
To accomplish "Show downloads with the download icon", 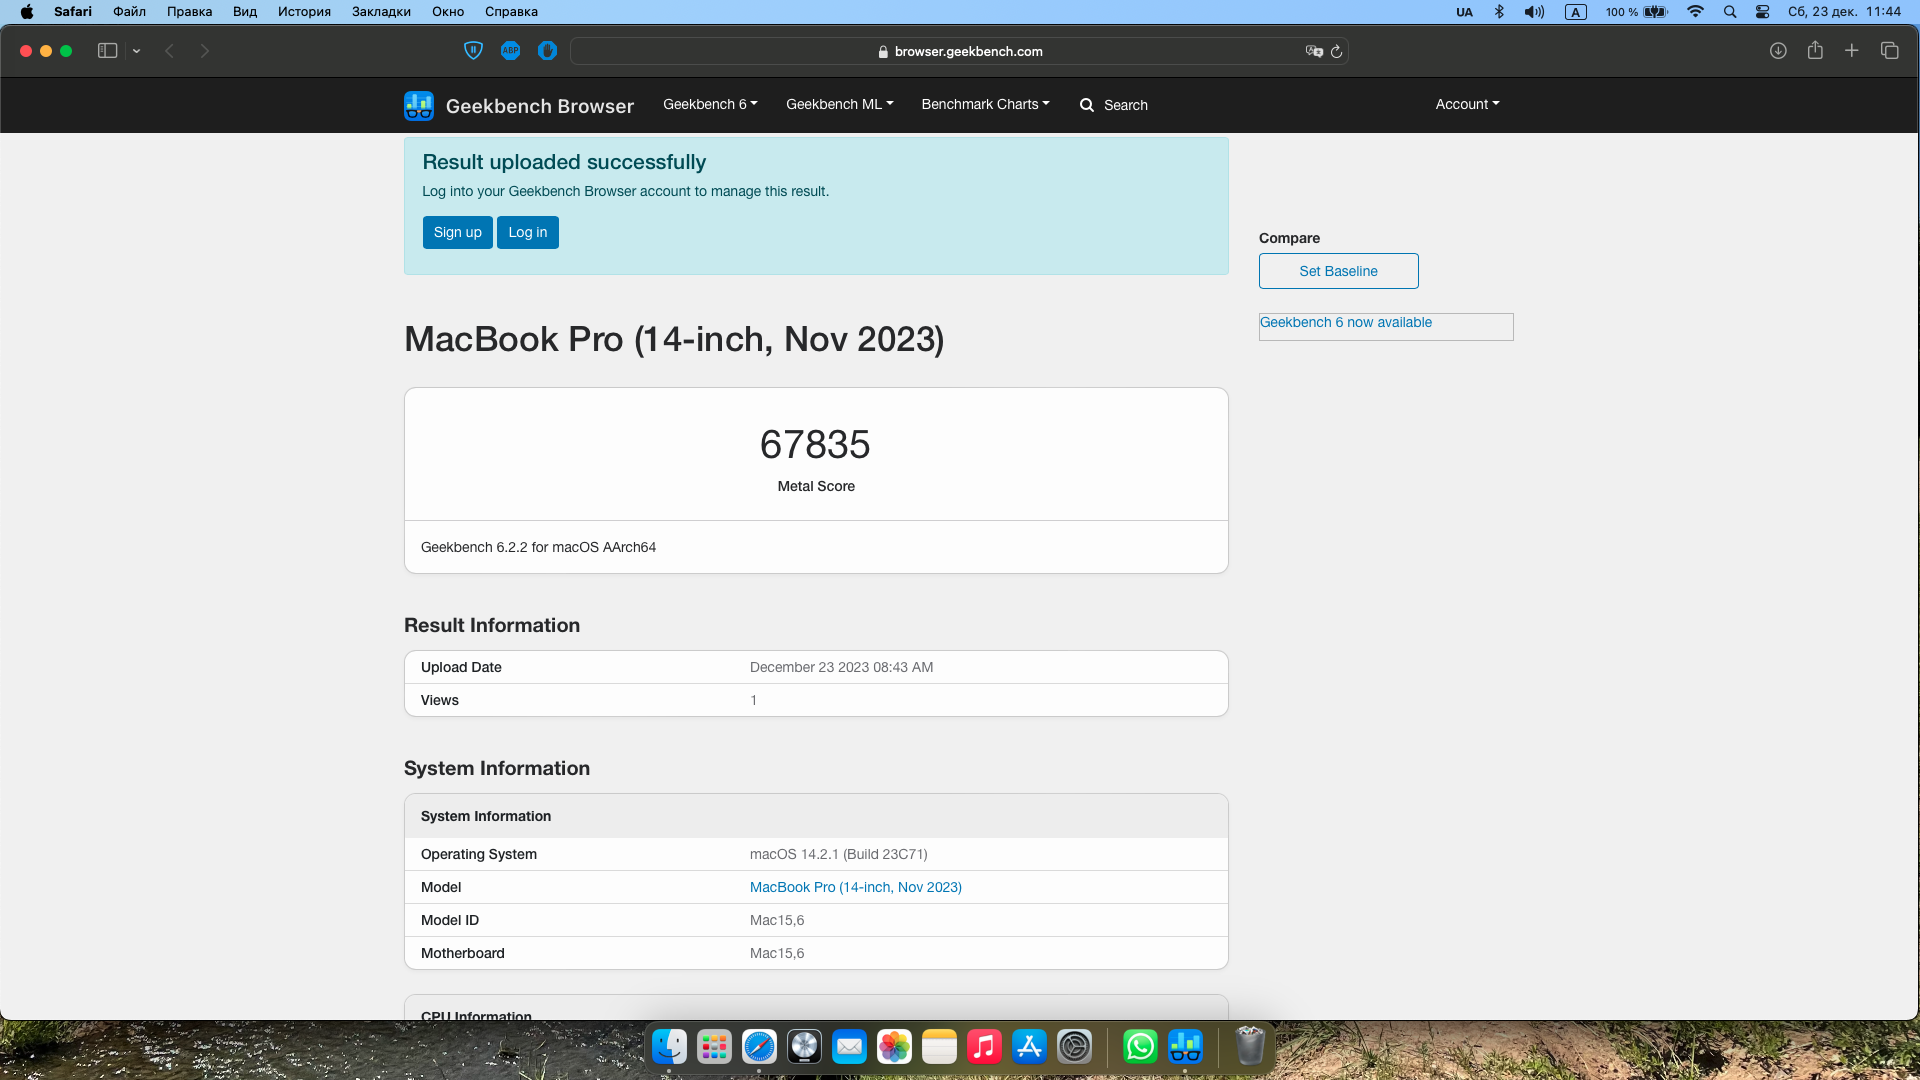I will [1778, 51].
